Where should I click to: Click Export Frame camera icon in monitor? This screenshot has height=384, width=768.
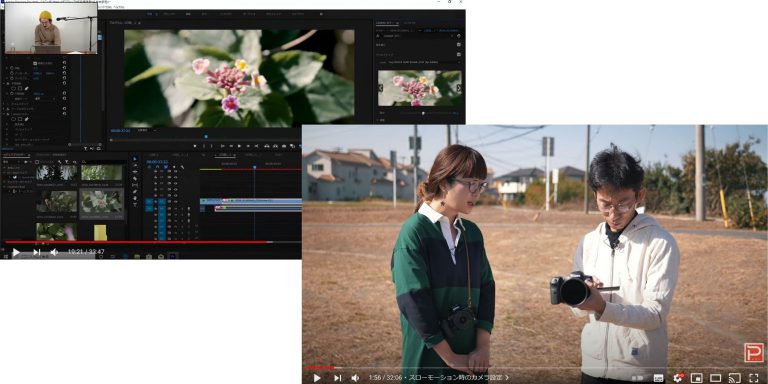tap(284, 146)
